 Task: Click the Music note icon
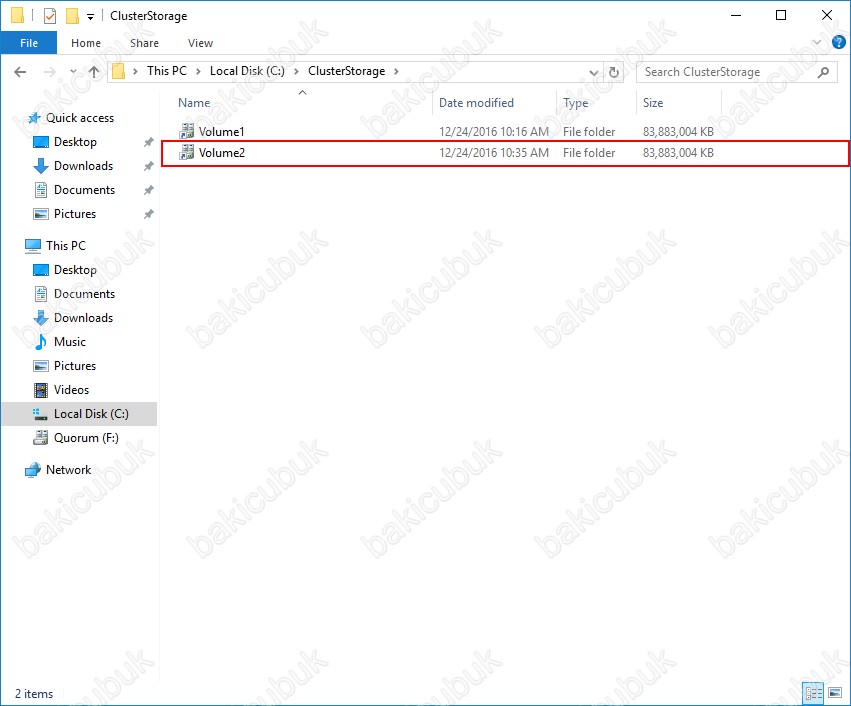point(41,342)
